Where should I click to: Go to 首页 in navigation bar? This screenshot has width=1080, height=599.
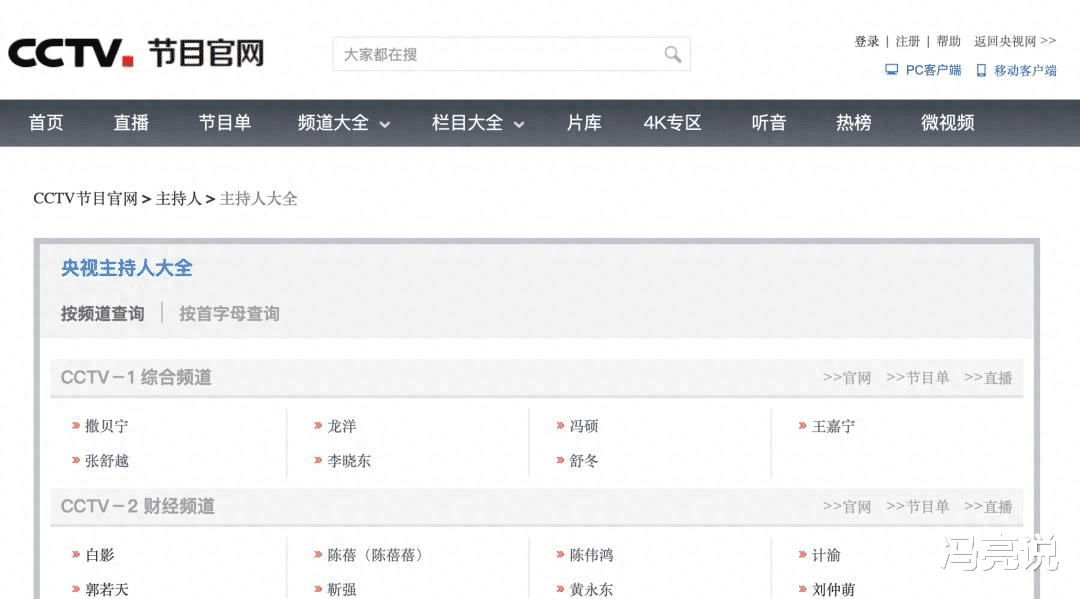pyautogui.click(x=45, y=123)
